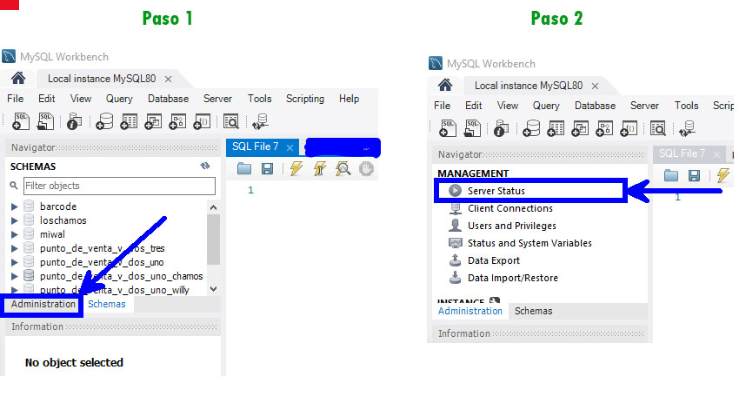Viewport: 741px width, 415px height.
Task: Open Users and Privileges in Management
Action: click(x=511, y=225)
